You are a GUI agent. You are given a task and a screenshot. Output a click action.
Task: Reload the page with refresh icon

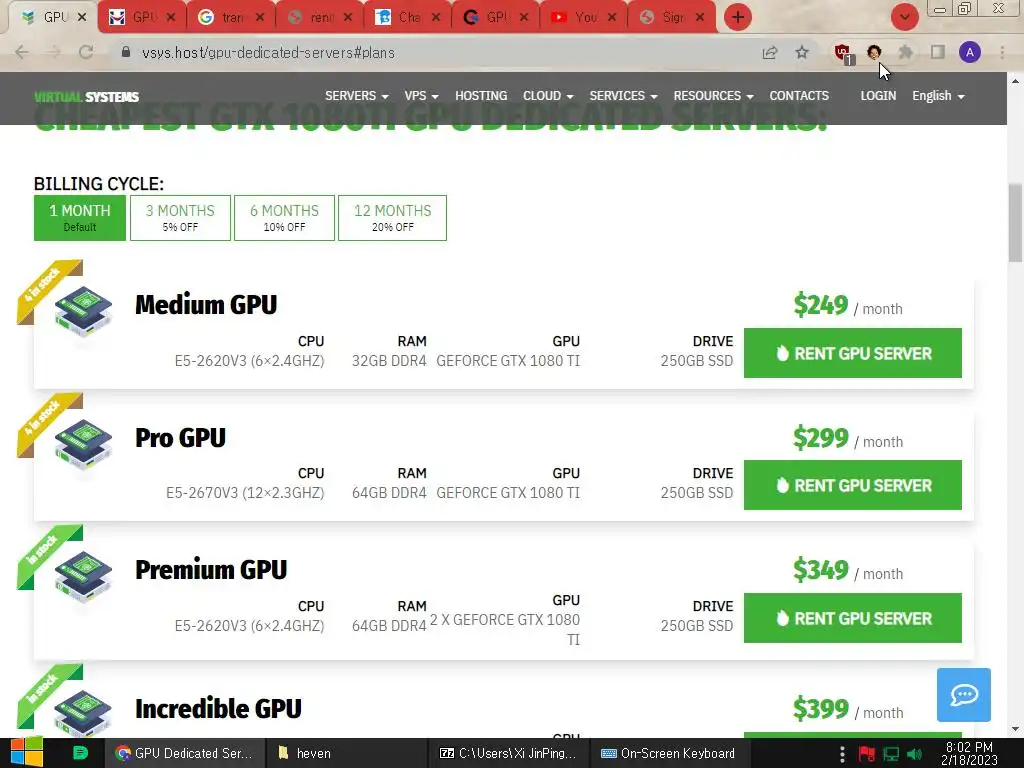[86, 52]
